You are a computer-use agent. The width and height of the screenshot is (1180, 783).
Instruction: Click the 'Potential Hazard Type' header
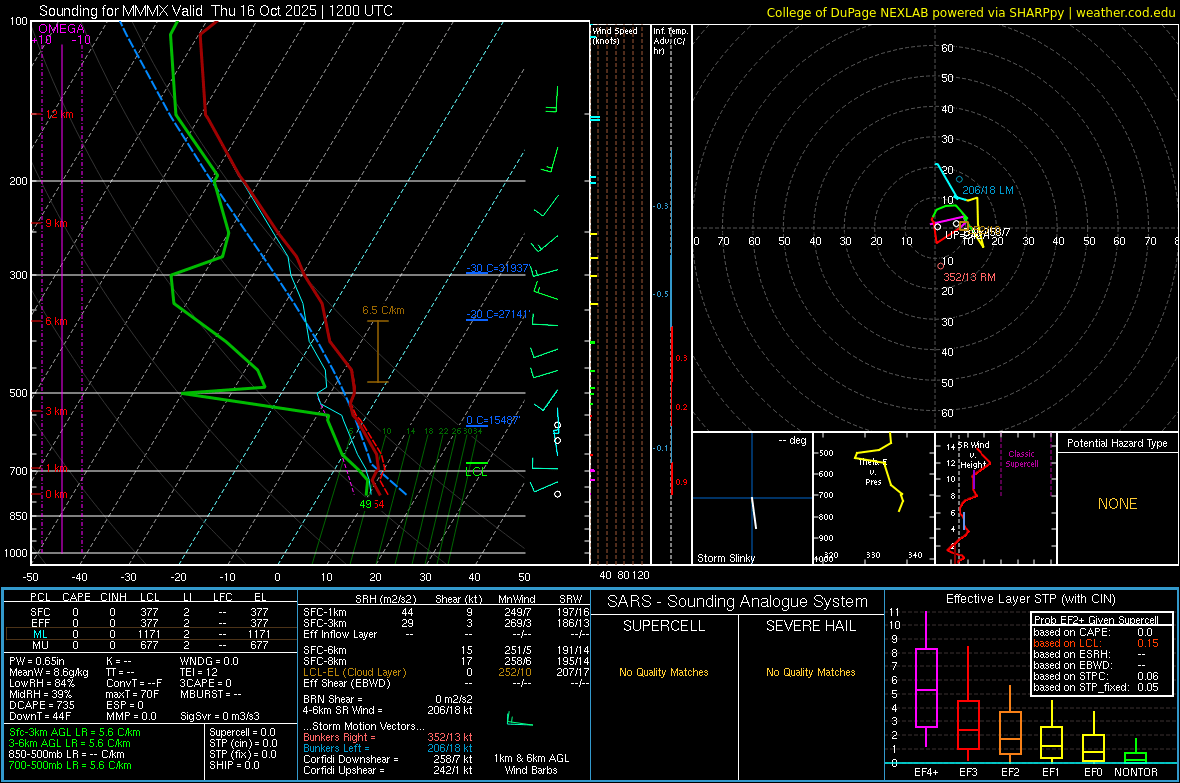[x=1117, y=443]
